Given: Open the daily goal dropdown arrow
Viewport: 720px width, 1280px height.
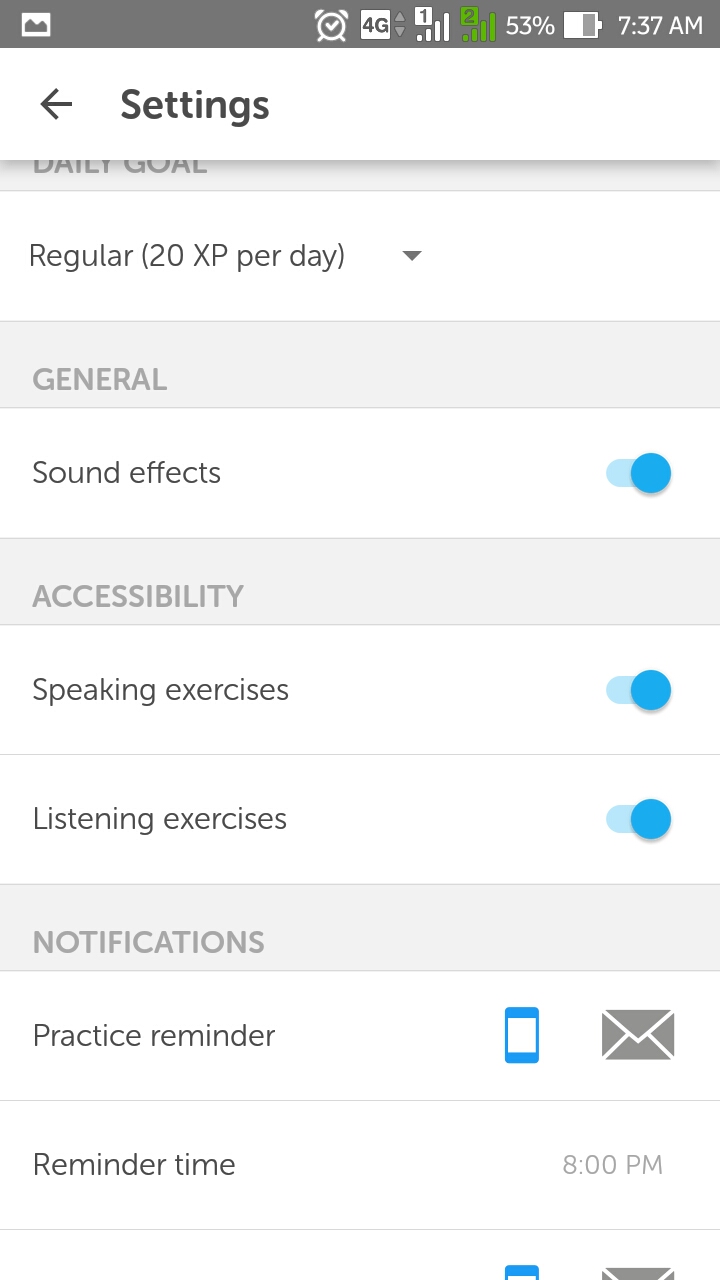Looking at the screenshot, I should tap(412, 256).
